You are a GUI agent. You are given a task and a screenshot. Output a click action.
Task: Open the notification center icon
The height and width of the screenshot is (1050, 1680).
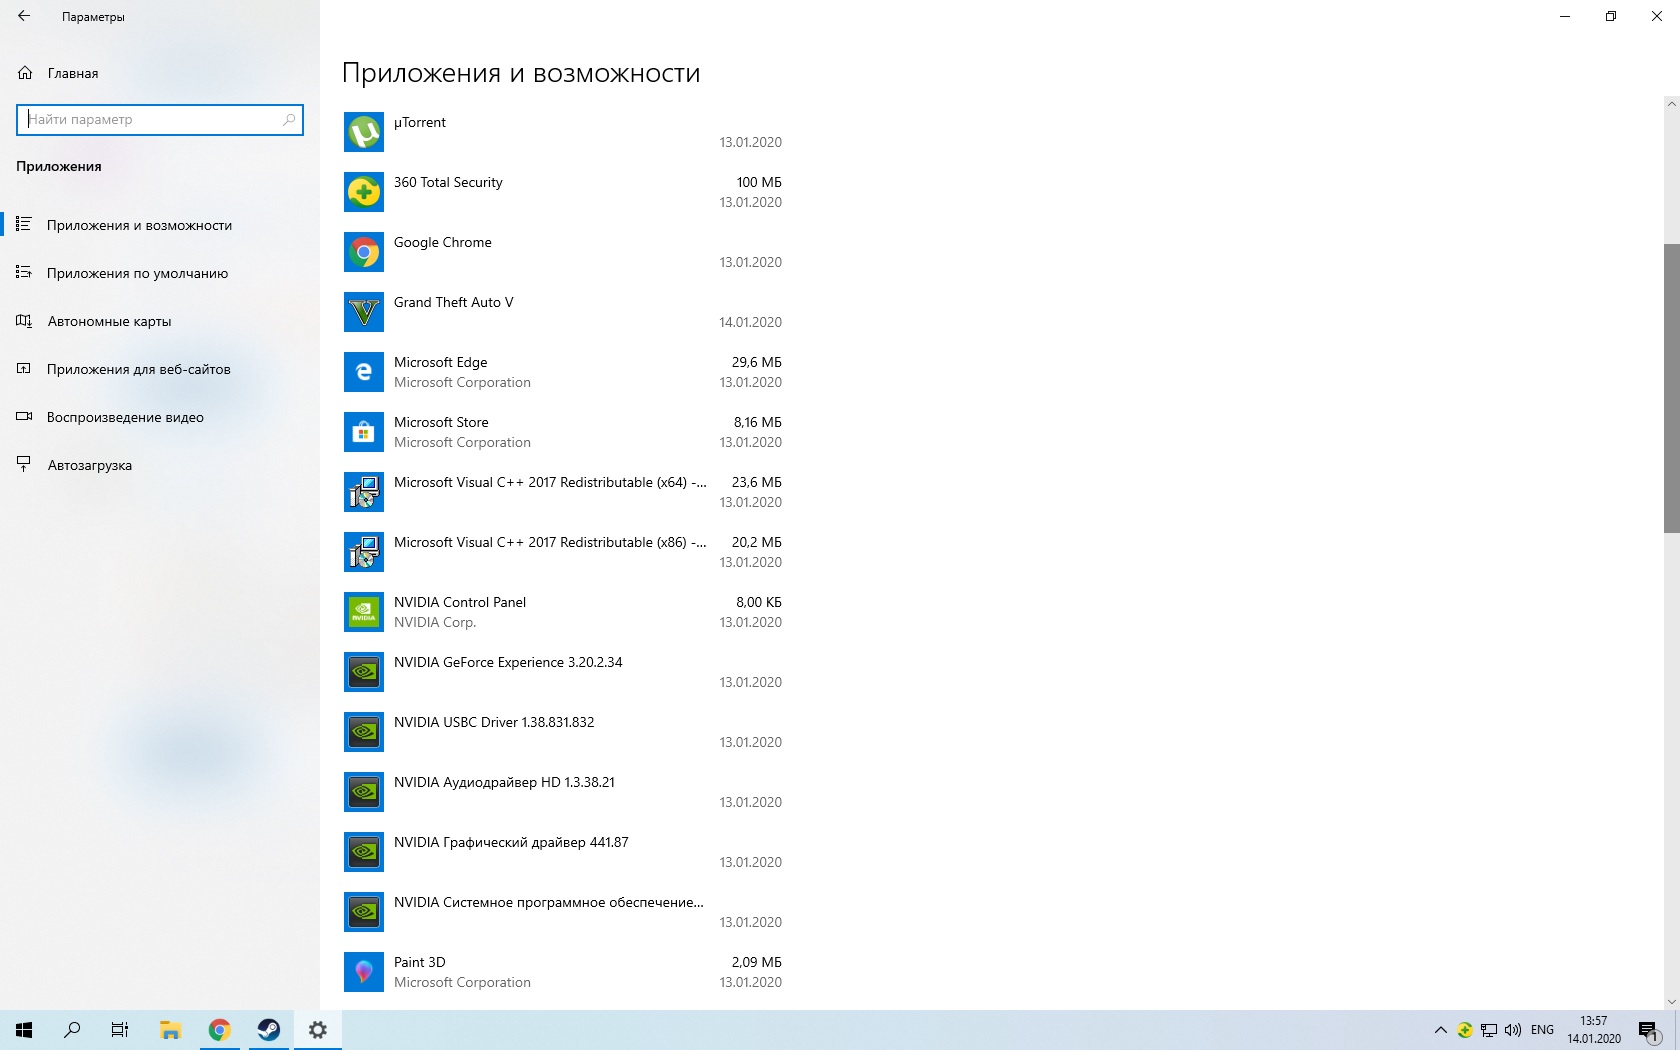click(1648, 1030)
